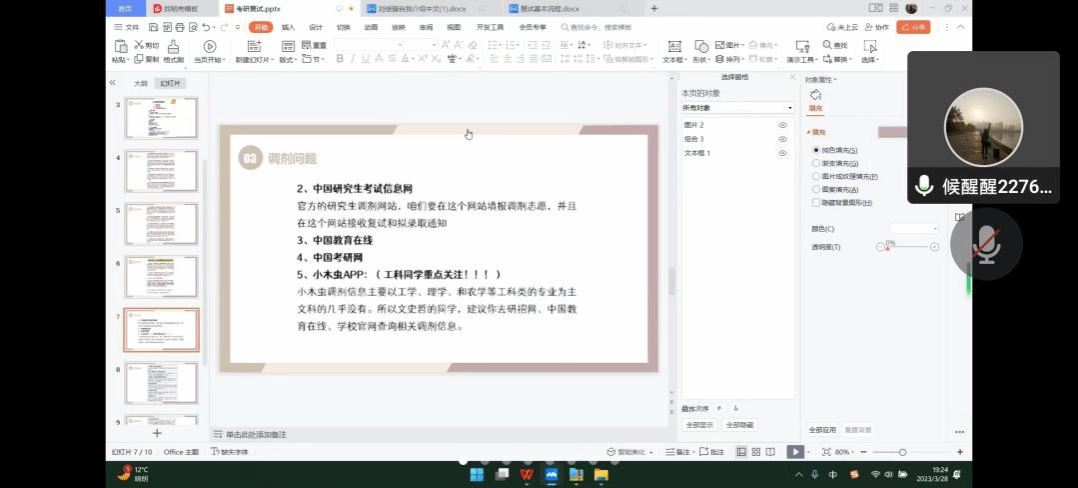The height and width of the screenshot is (488, 1078).
Task: Click the Select (选择) cursor icon
Action: 870,47
